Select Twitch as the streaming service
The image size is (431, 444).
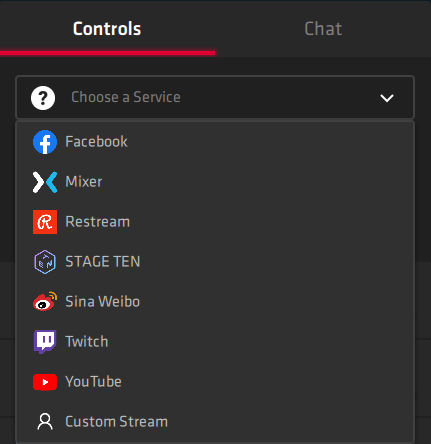point(215,342)
